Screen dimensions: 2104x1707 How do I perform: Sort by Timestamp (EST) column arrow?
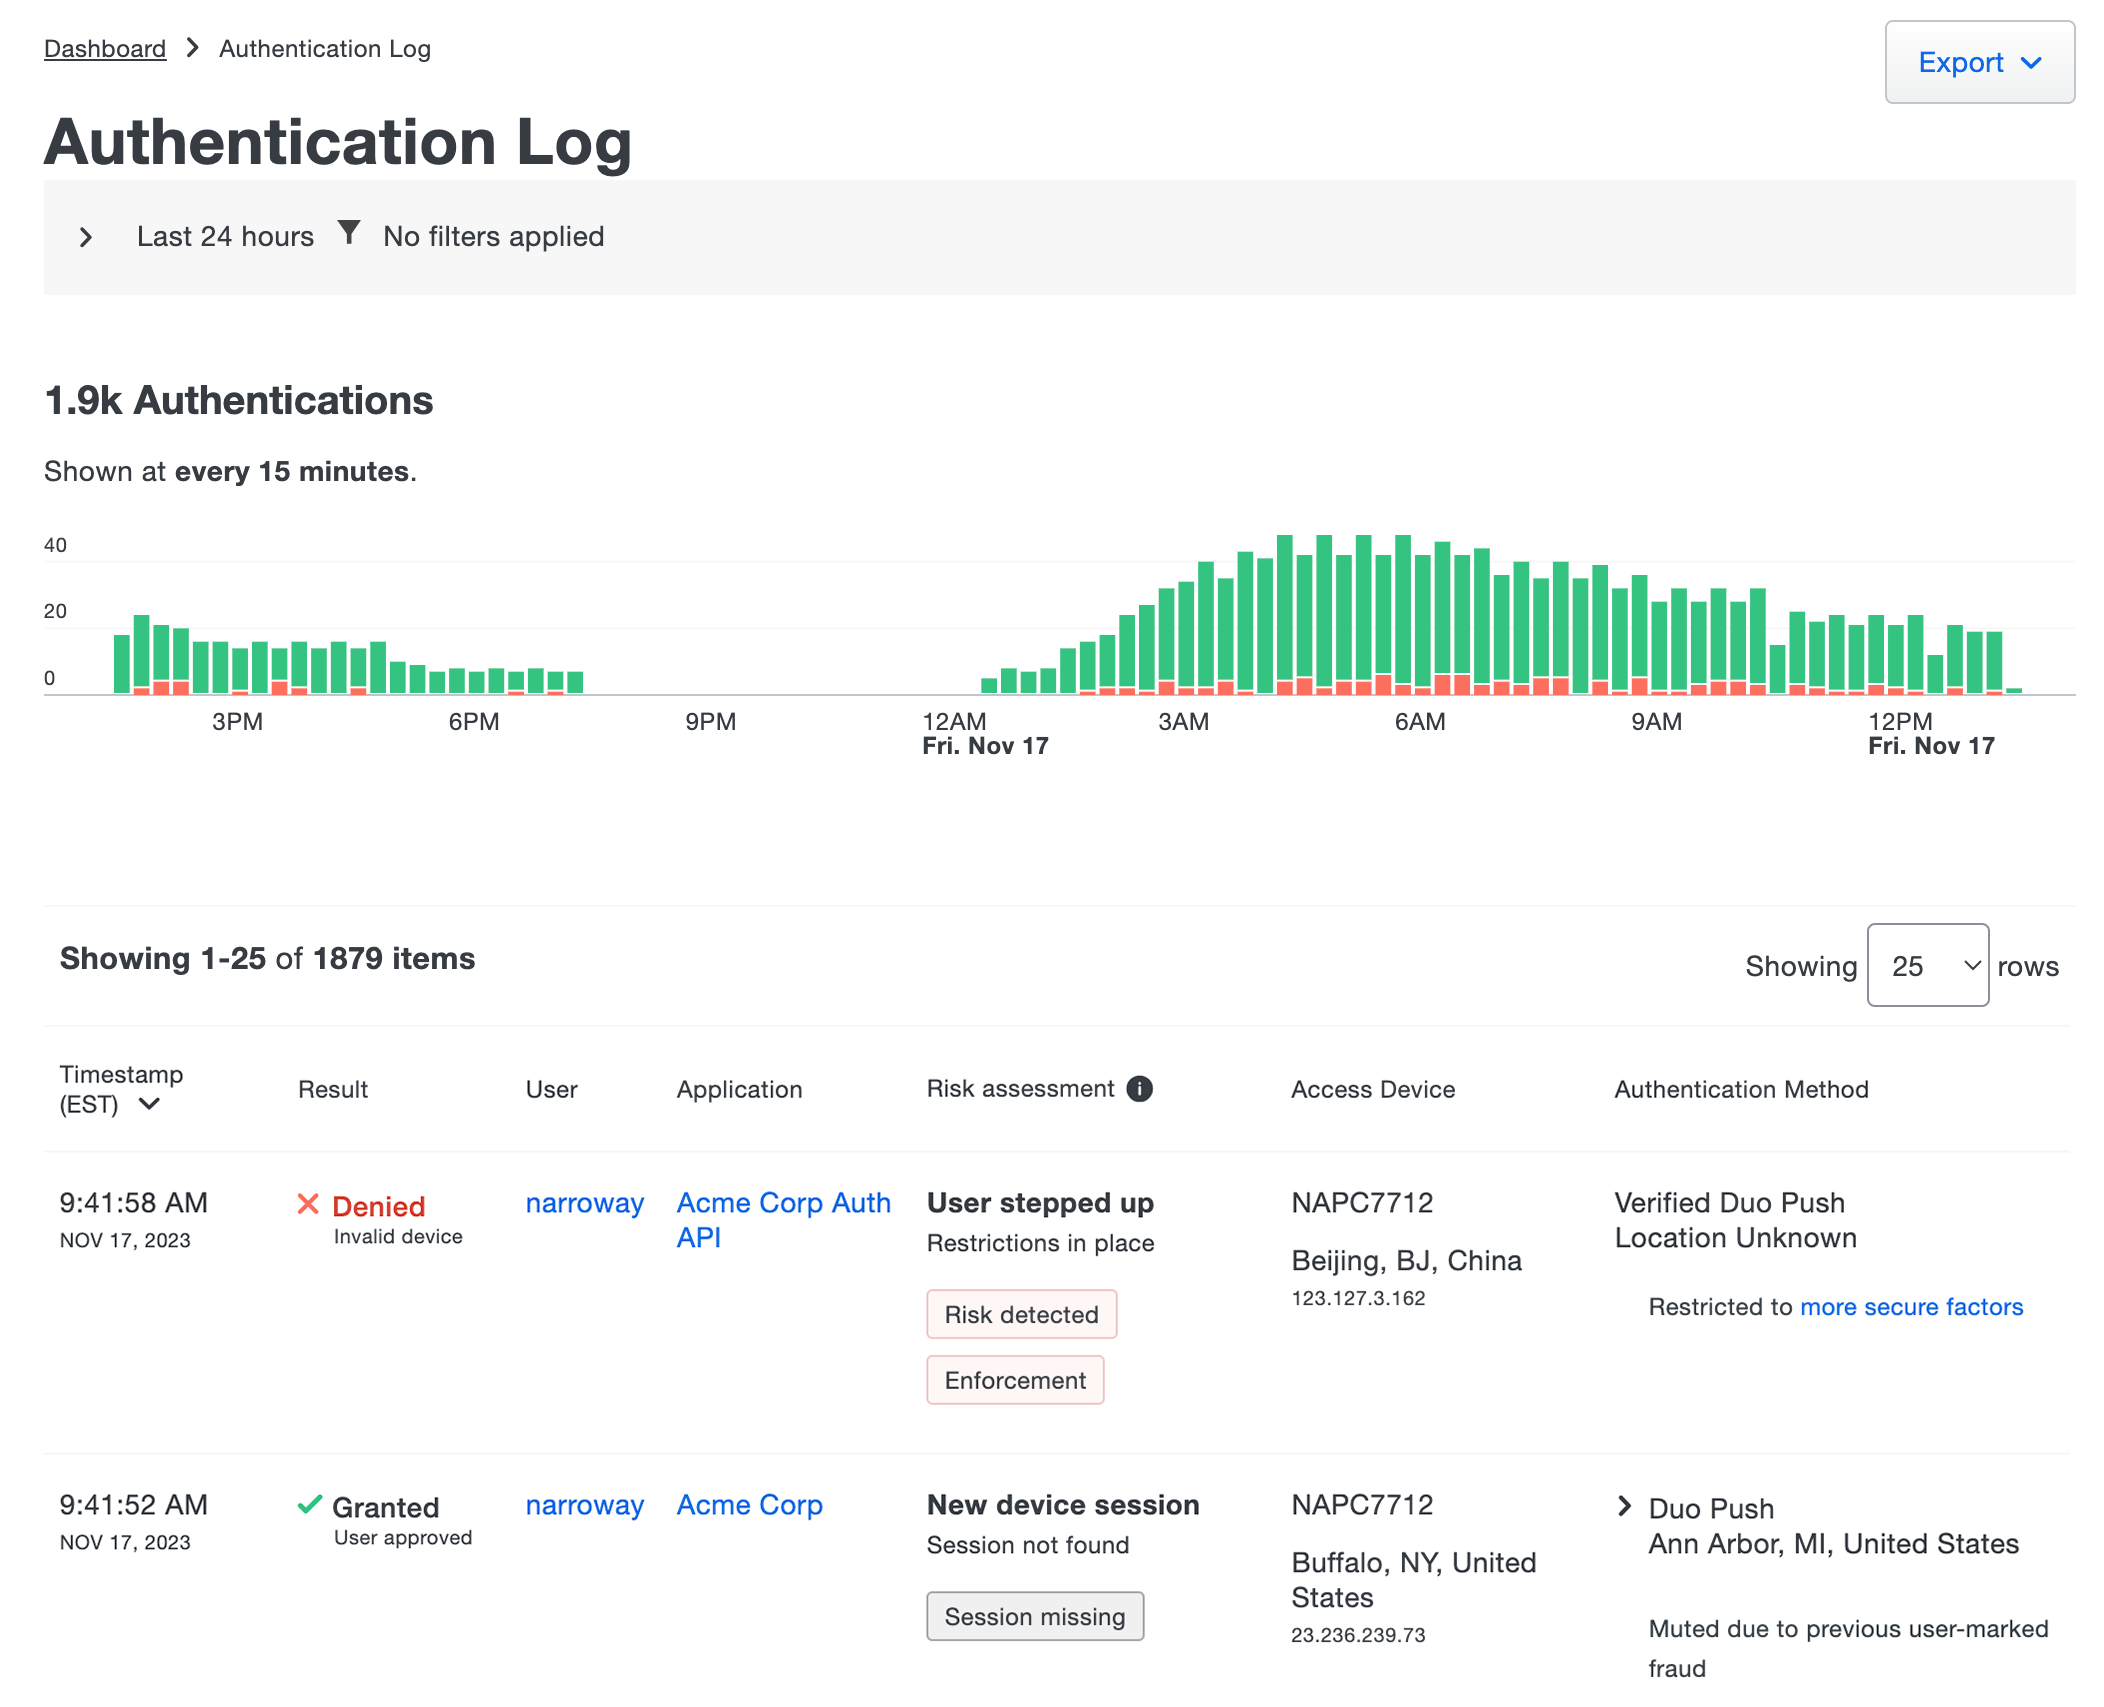149,1104
